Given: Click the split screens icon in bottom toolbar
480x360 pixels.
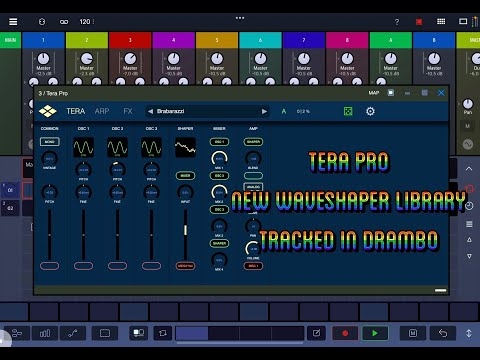Looking at the screenshot, I should tap(139, 333).
